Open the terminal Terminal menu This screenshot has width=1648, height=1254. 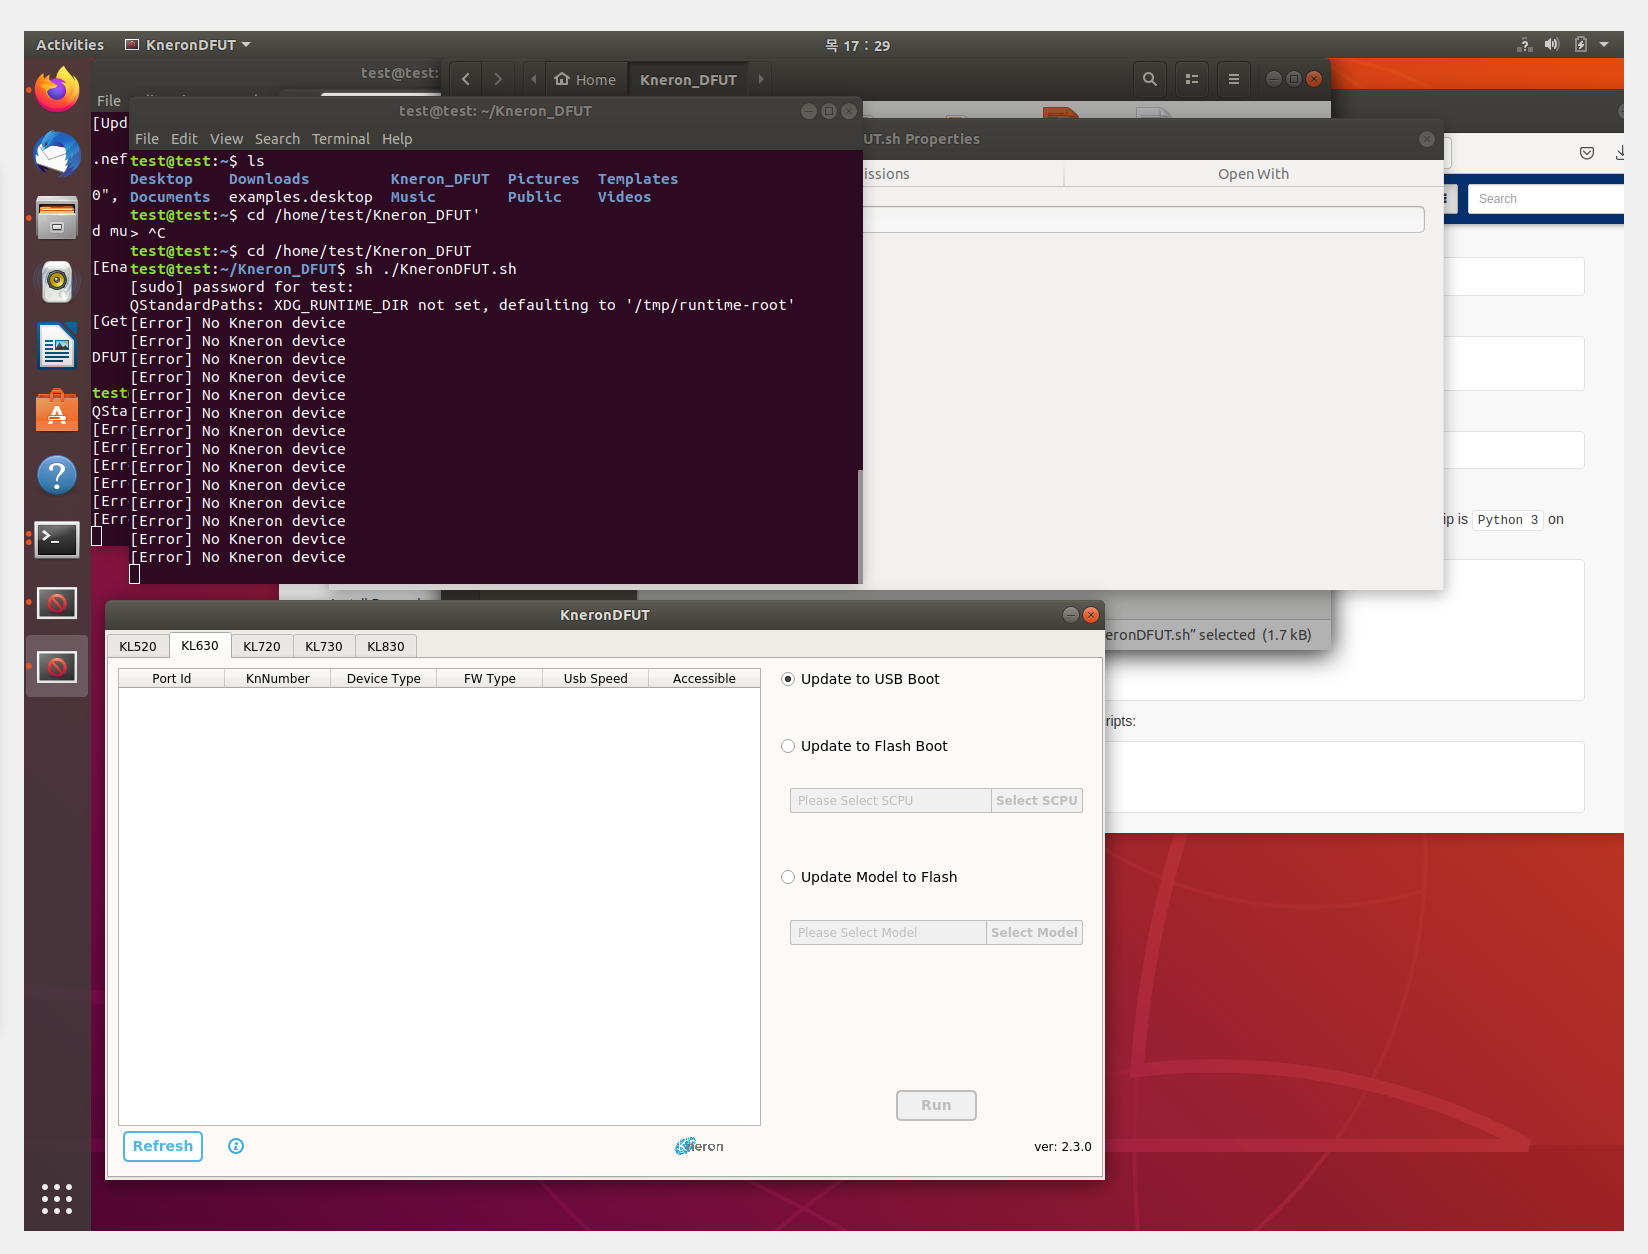click(341, 139)
